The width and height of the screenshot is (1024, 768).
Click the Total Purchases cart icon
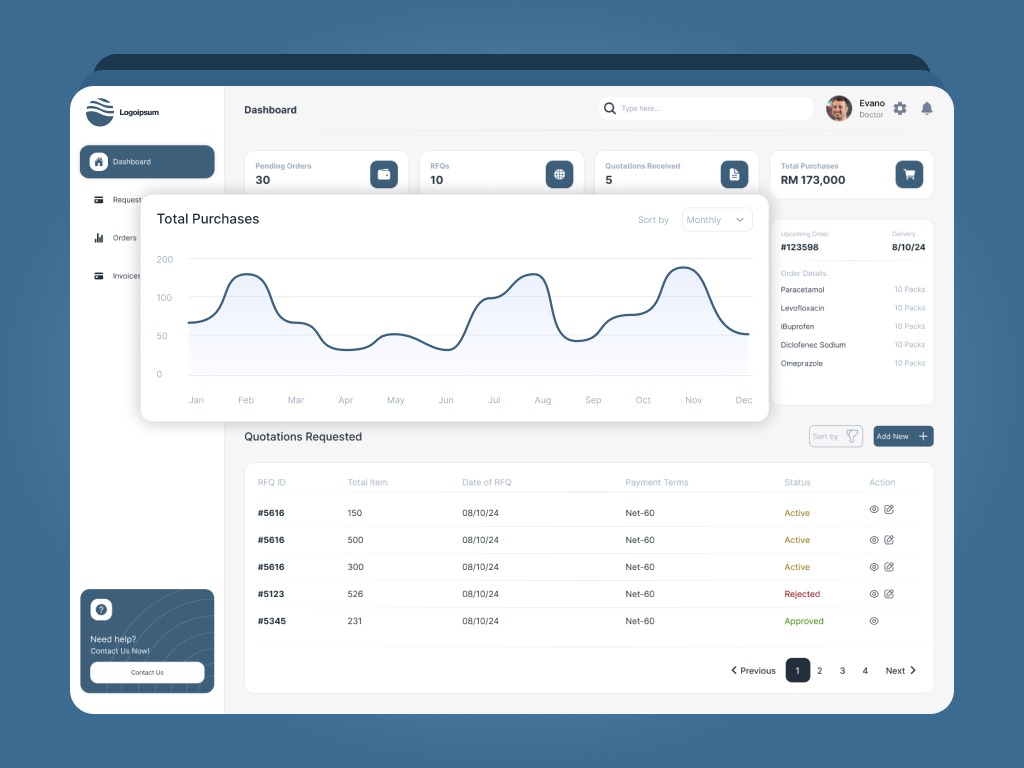click(x=909, y=174)
